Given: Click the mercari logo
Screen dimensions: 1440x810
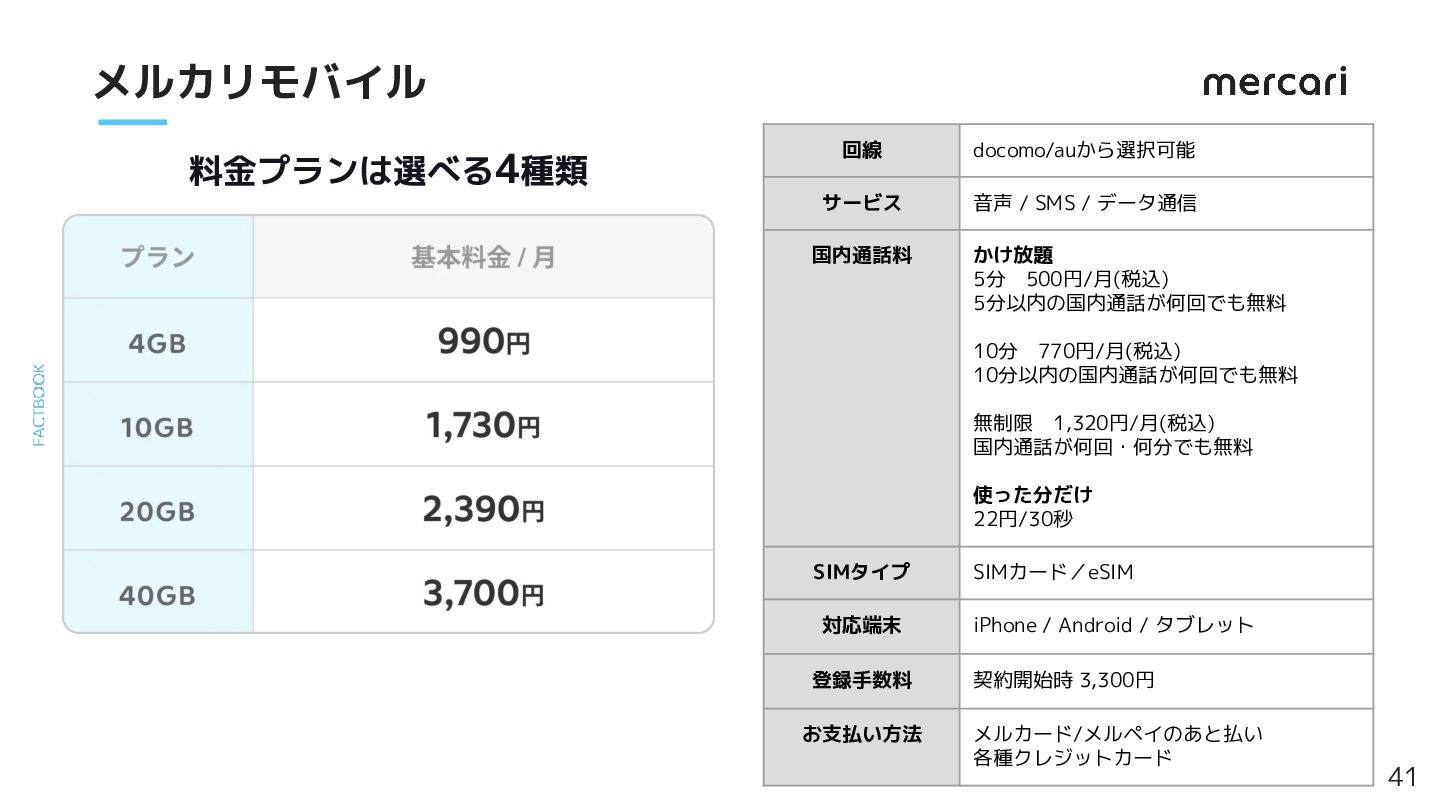Looking at the screenshot, I should tap(1275, 82).
